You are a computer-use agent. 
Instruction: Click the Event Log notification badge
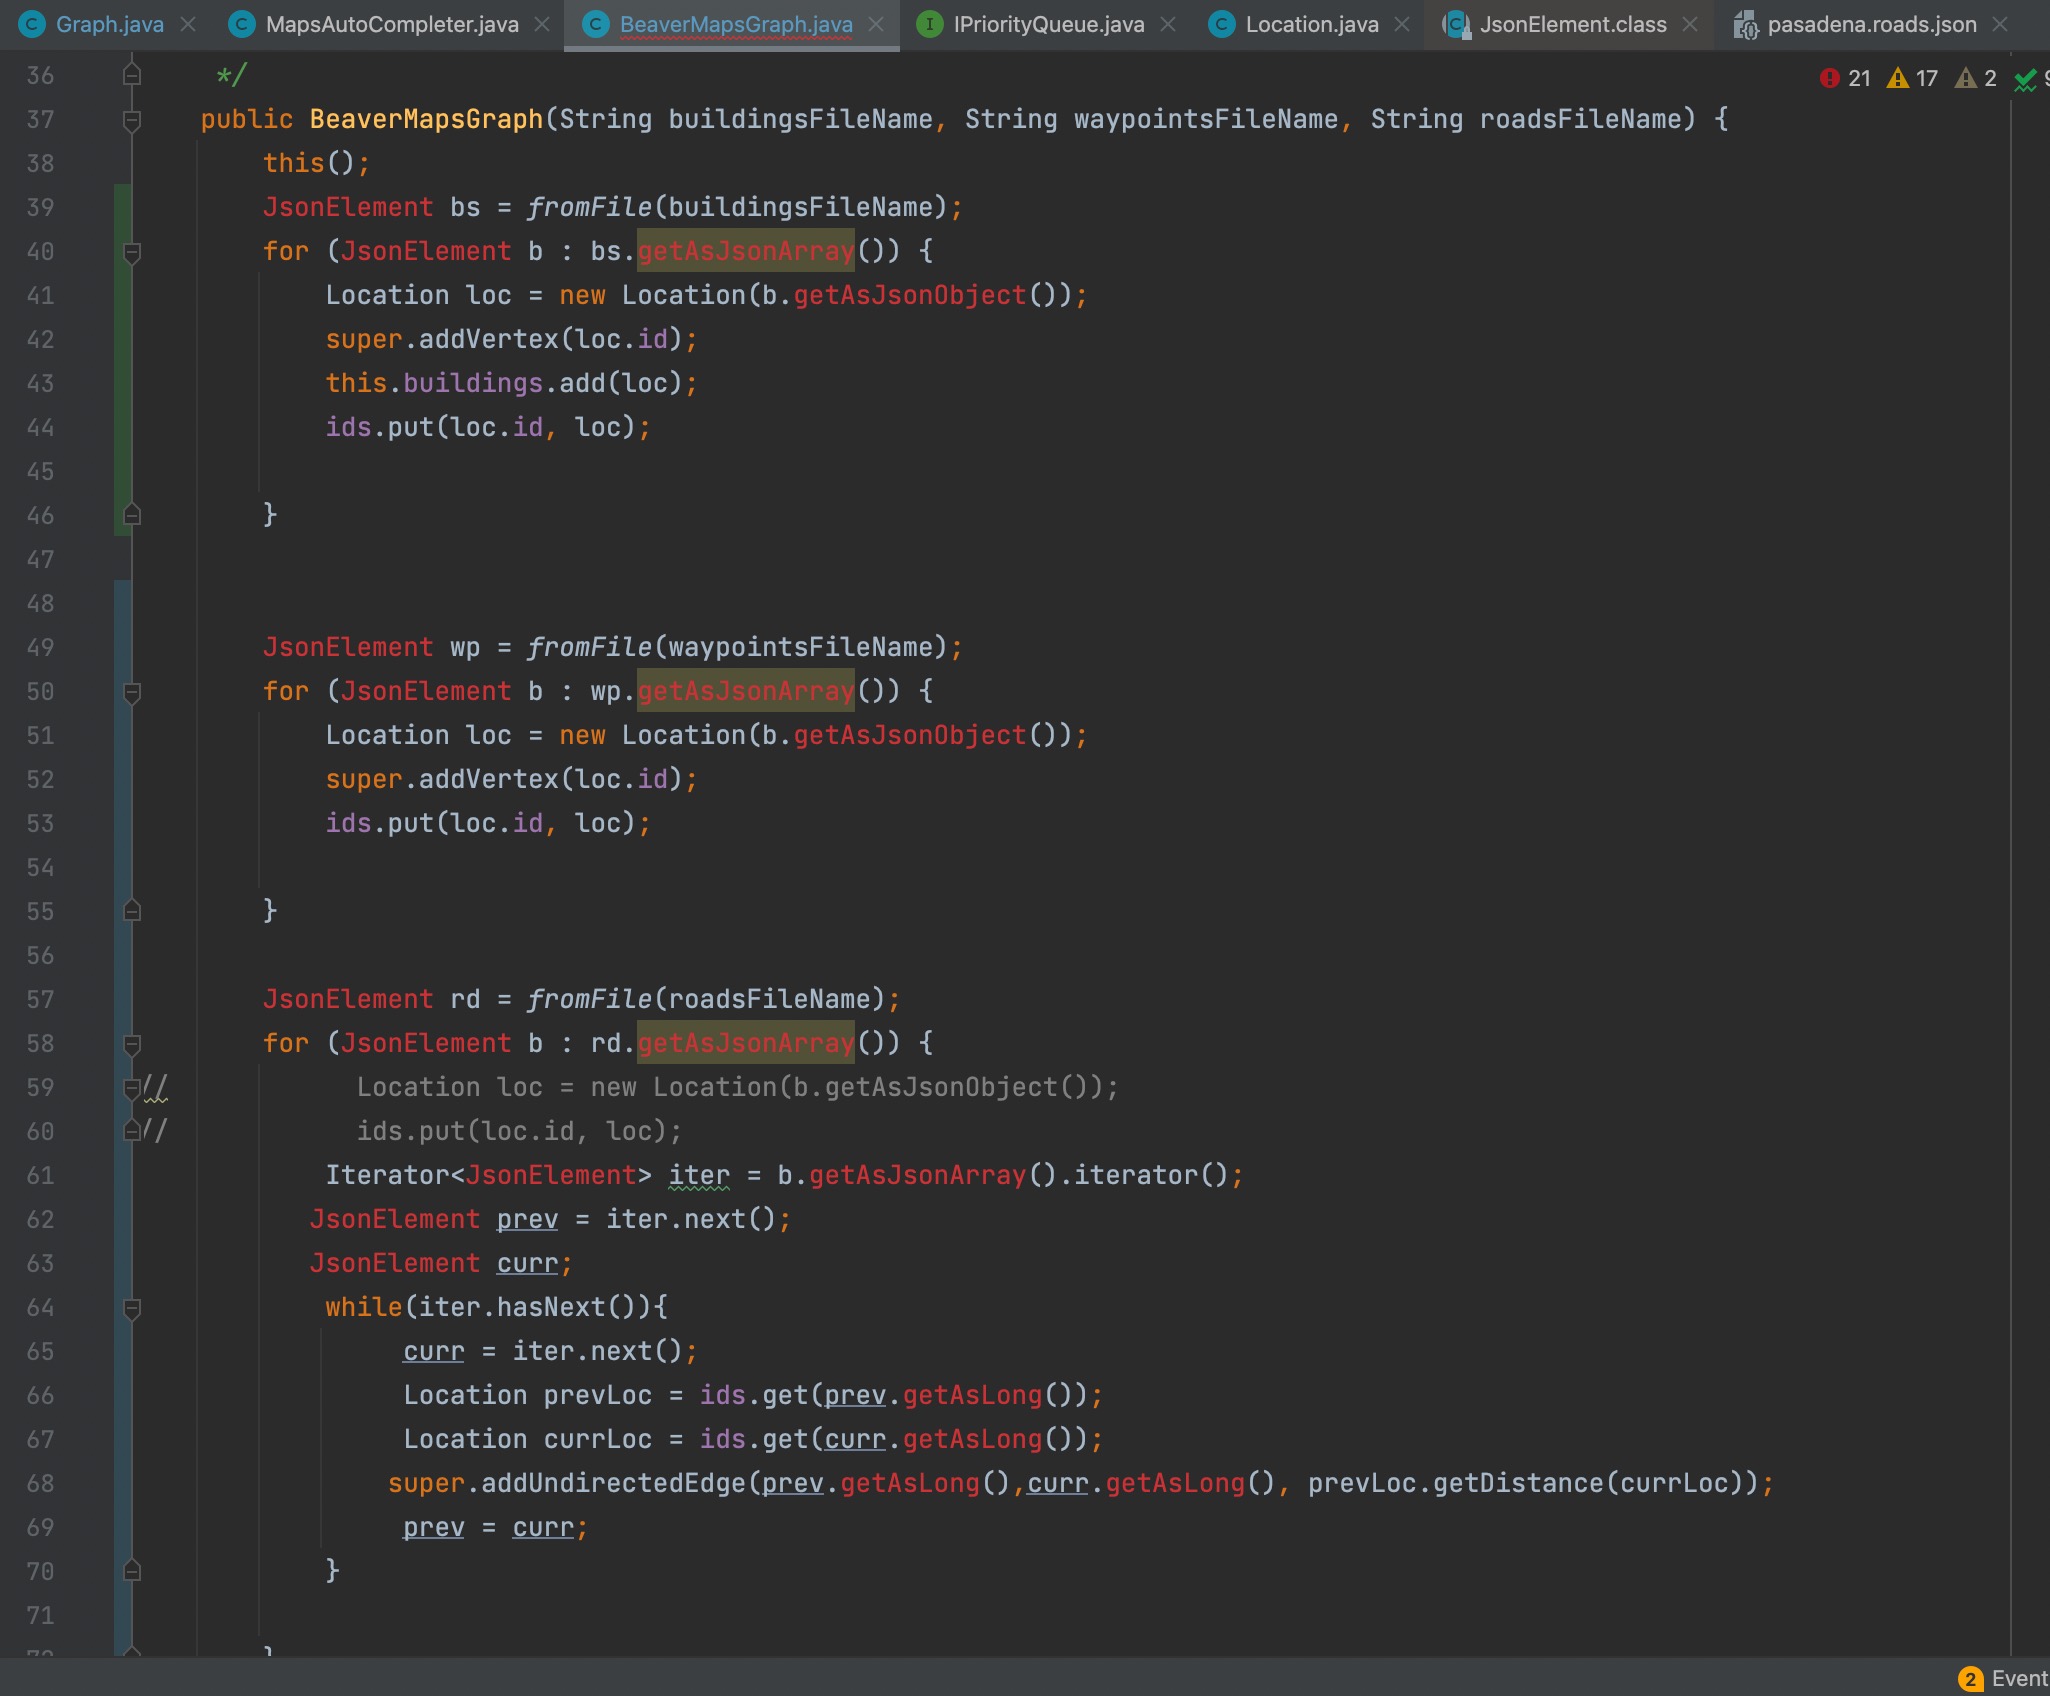pos(1970,1679)
